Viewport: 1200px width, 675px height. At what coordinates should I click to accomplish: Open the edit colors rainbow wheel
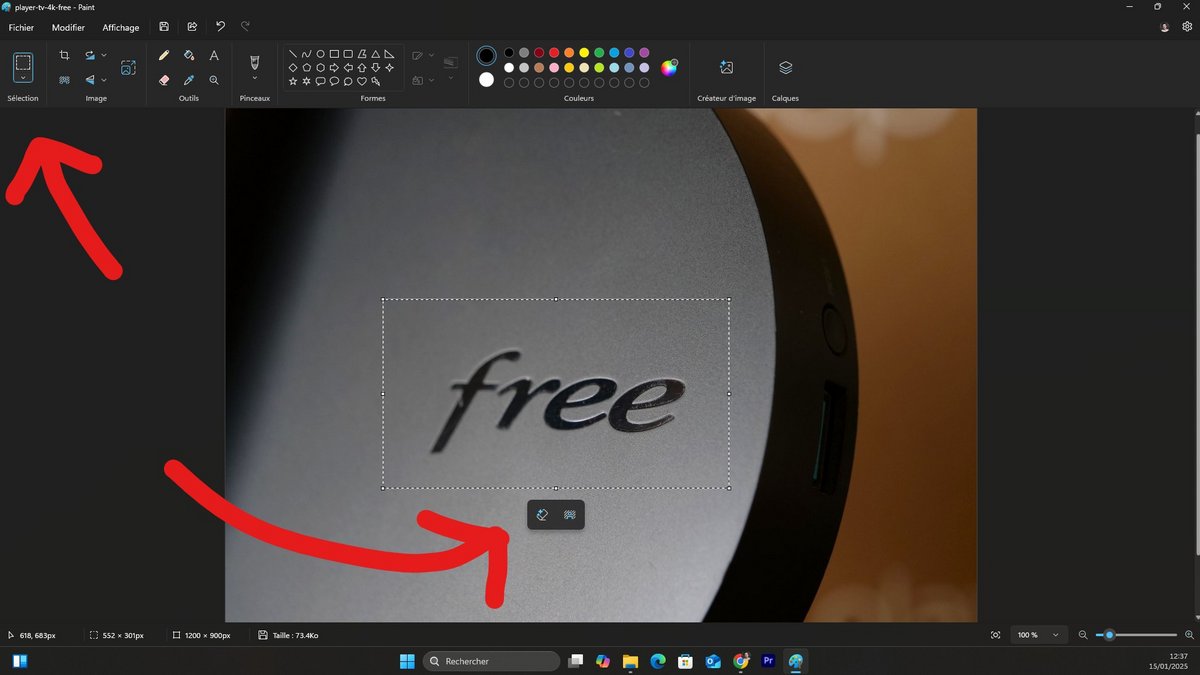point(669,67)
